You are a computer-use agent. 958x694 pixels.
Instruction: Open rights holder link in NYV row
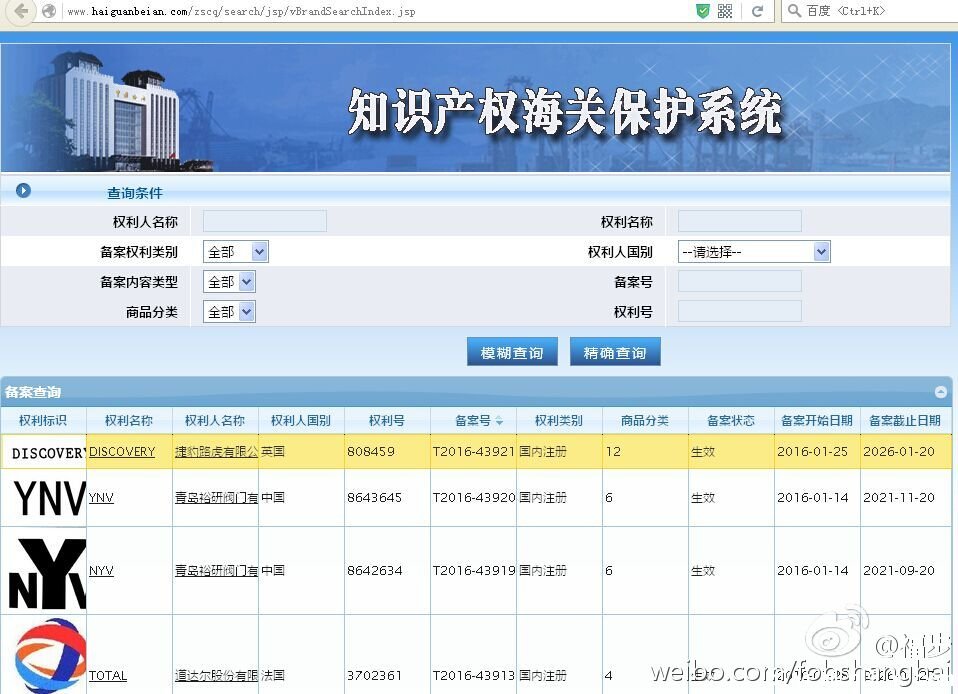click(216, 571)
